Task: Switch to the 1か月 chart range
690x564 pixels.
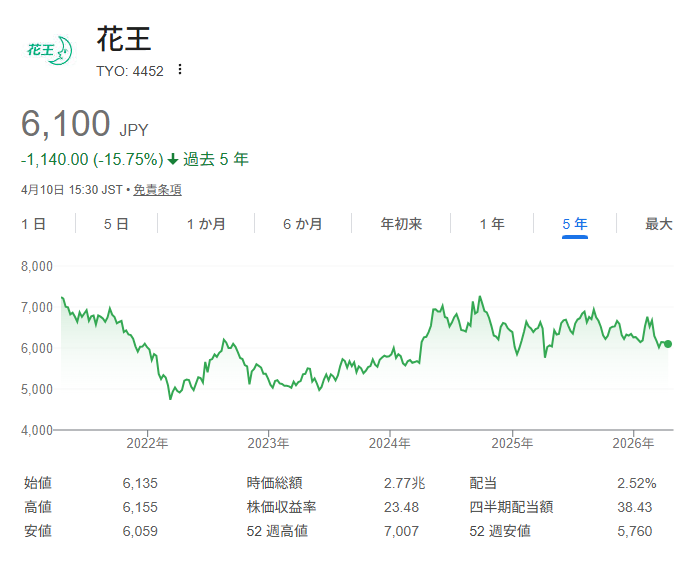Action: click(206, 224)
